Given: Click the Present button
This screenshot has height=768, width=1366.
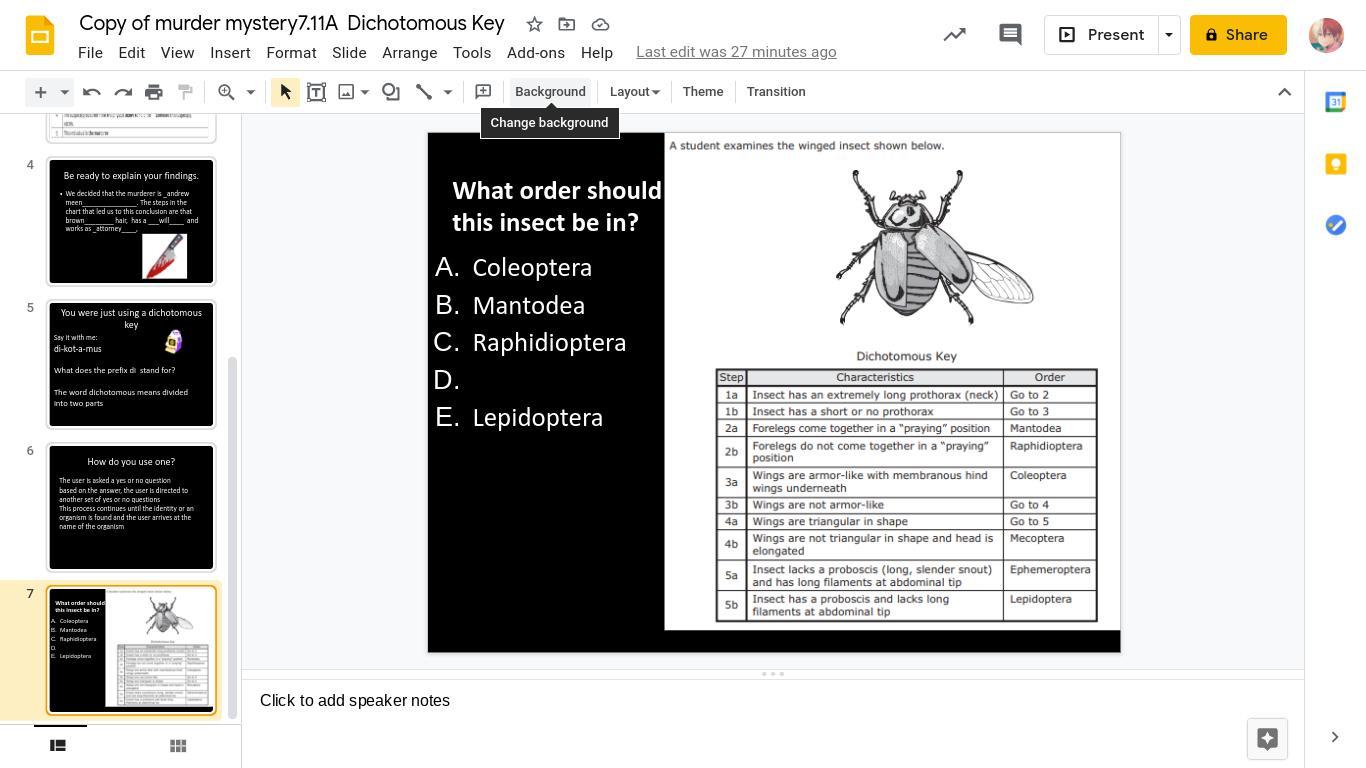Looking at the screenshot, I should (1101, 35).
